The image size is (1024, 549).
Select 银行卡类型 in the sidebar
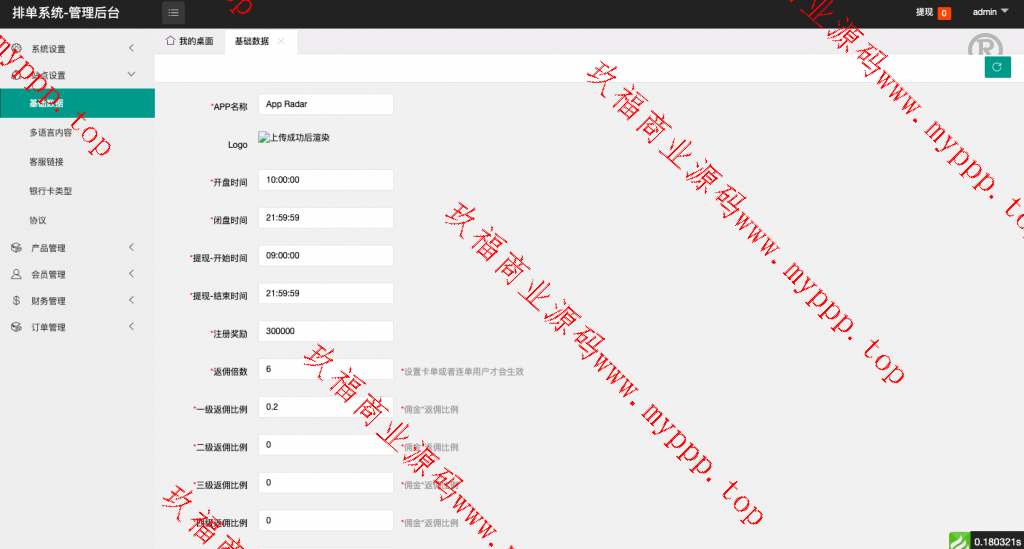pos(51,190)
